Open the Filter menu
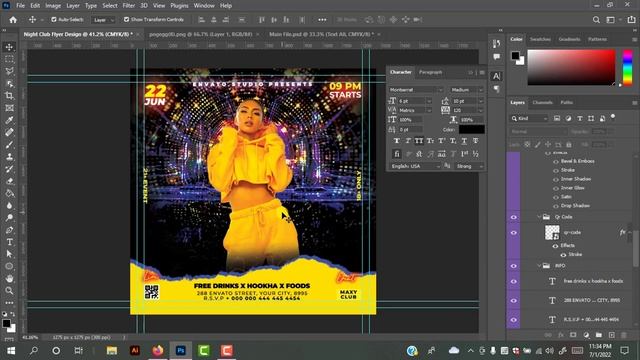640x360 pixels. [129, 6]
